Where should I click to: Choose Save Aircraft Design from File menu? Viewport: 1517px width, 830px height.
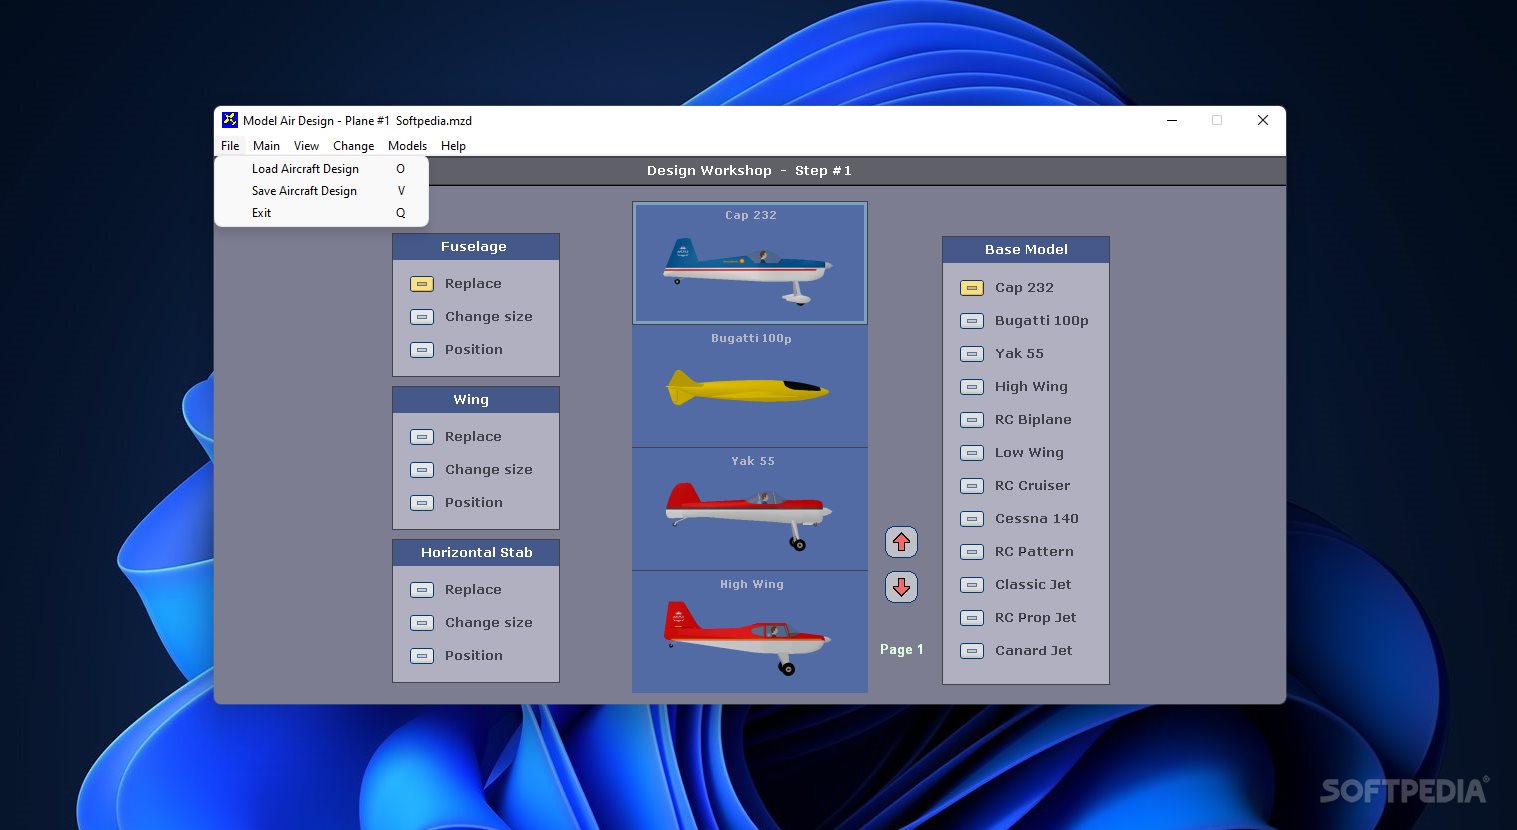coord(321,191)
